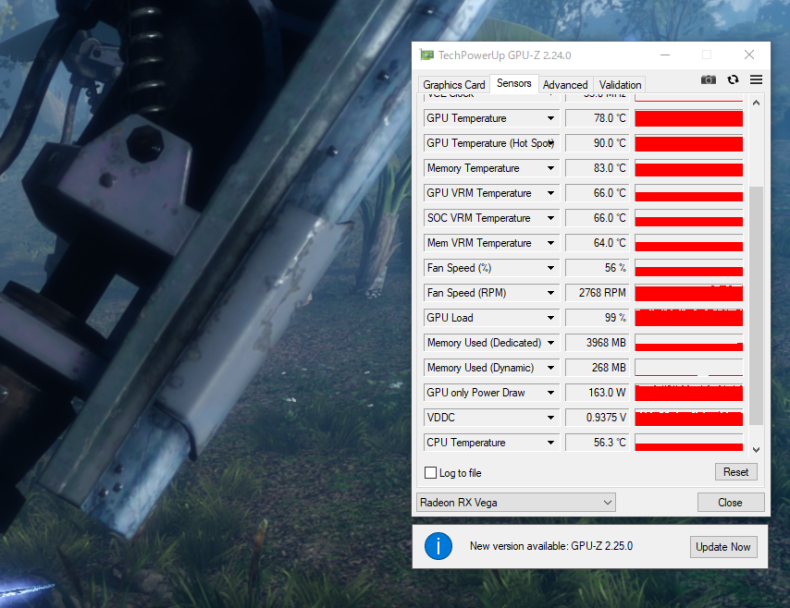Click the GPU-Z app icon in title bar
790x608 pixels.
click(x=427, y=55)
